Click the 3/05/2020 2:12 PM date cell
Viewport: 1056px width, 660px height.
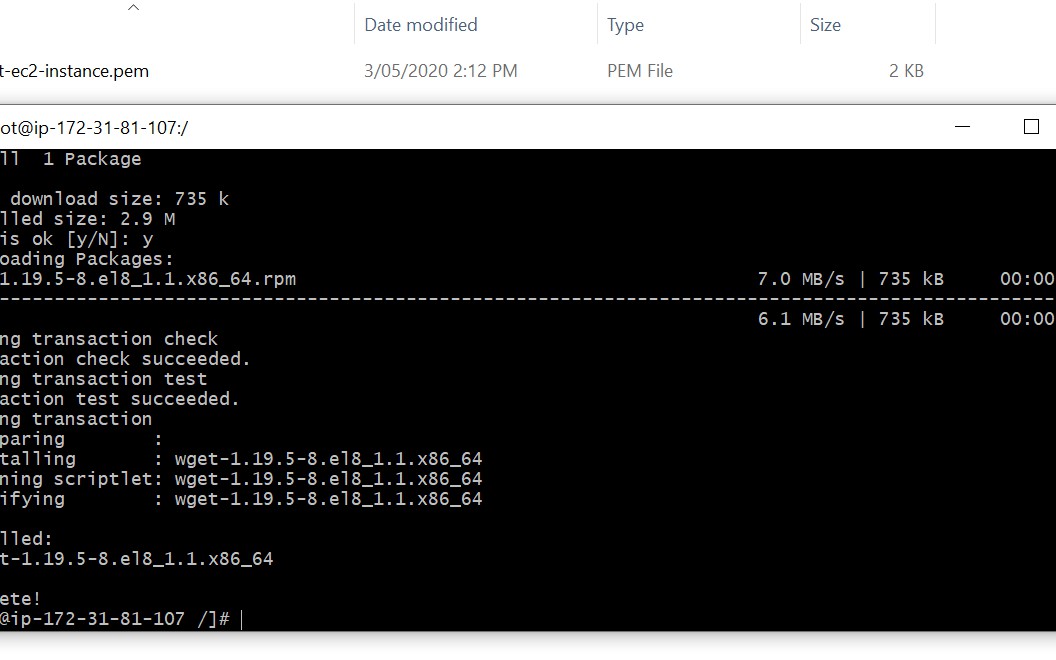440,71
